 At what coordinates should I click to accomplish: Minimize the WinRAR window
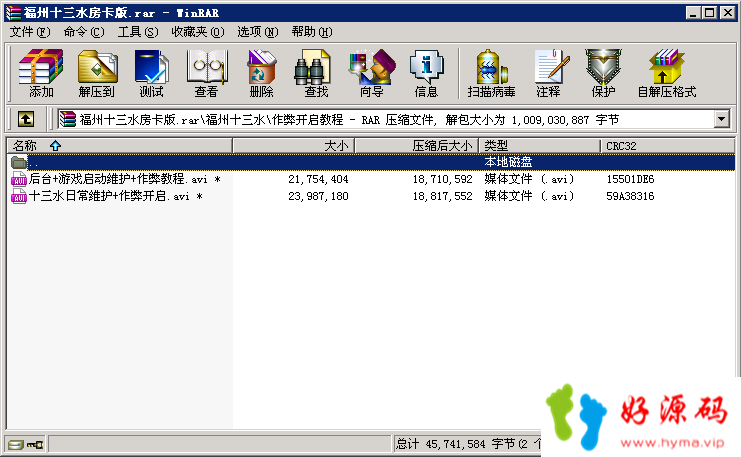coord(693,13)
